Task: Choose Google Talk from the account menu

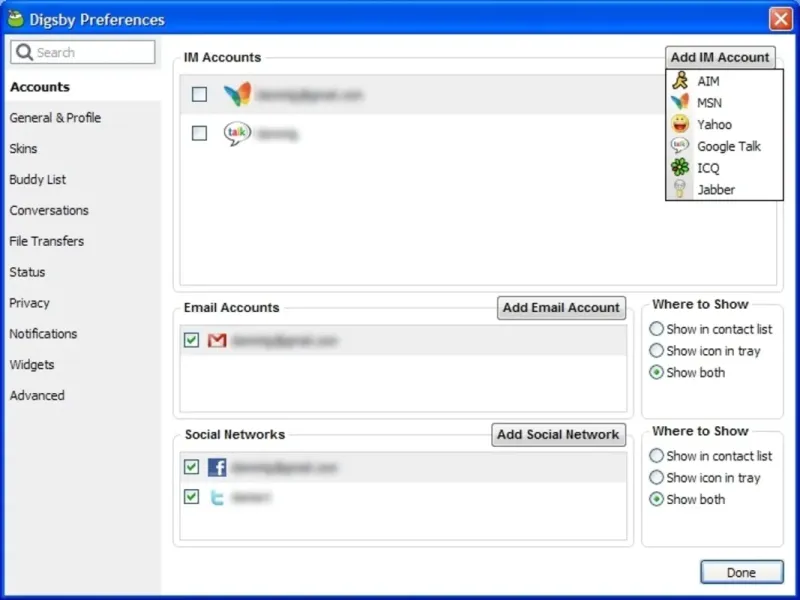Action: click(x=724, y=146)
